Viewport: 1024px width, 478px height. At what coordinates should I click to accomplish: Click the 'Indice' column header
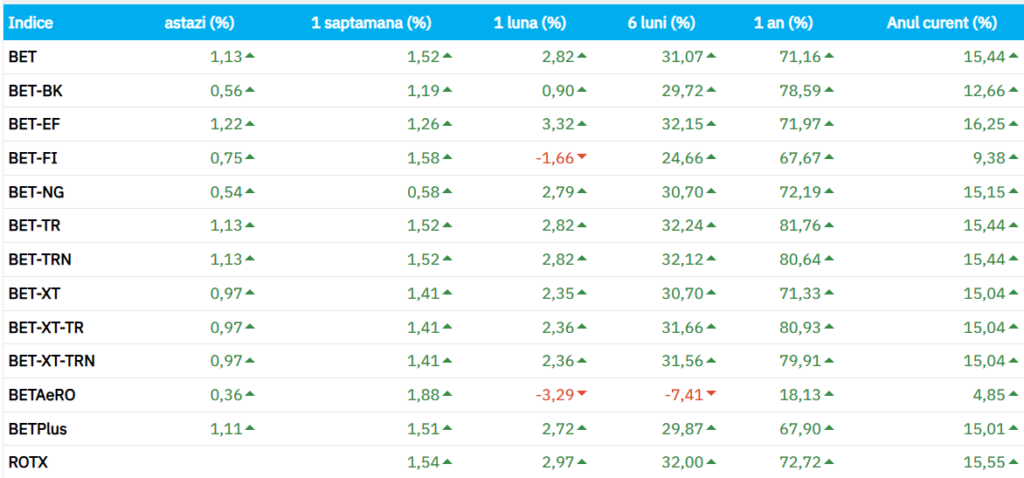pos(31,23)
